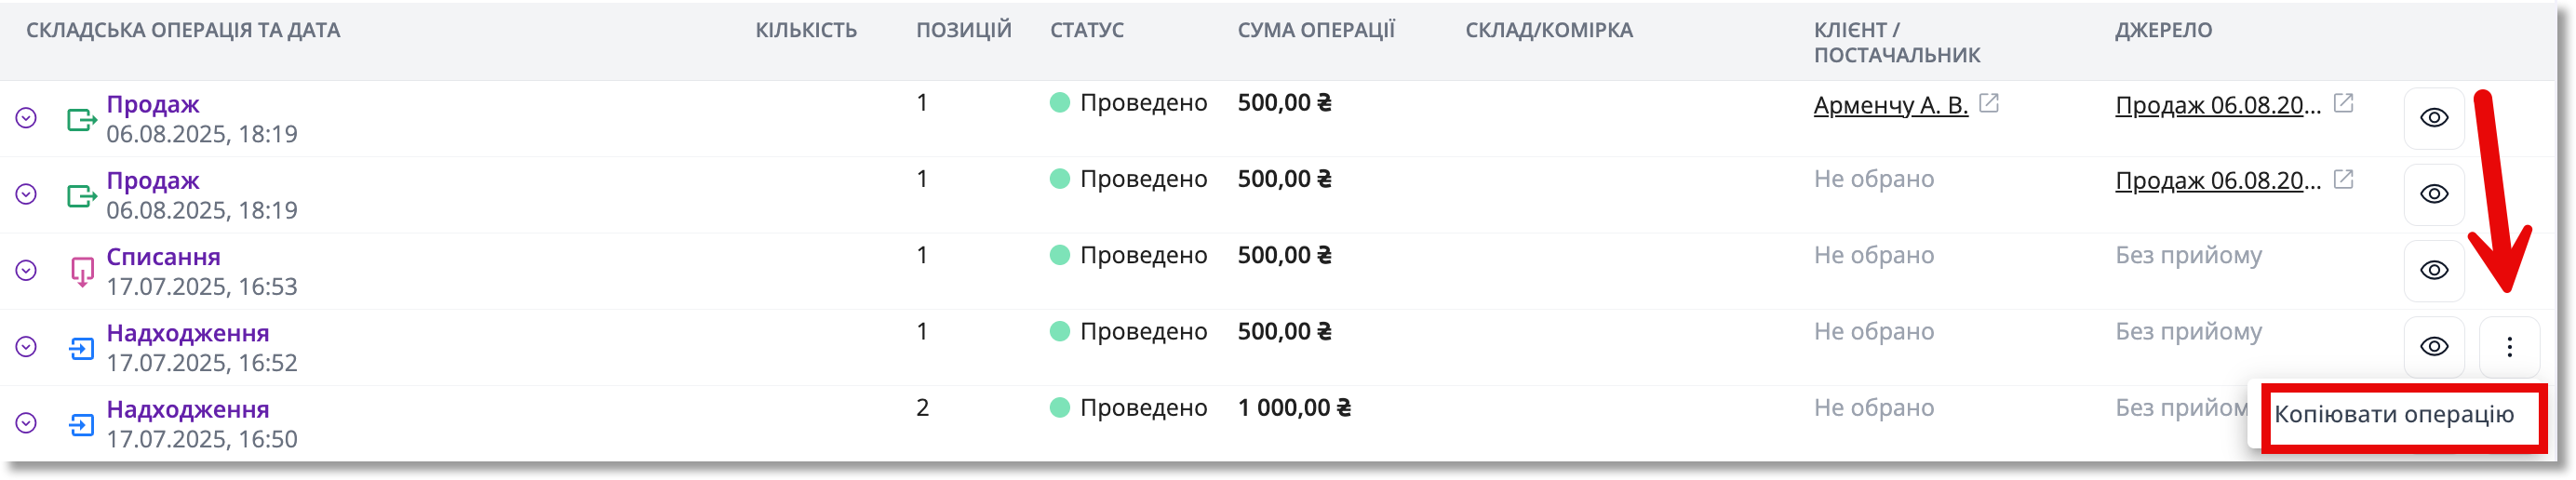Click the eye icon for Надходження 16:52
The image size is (2576, 480).
pos(2434,346)
